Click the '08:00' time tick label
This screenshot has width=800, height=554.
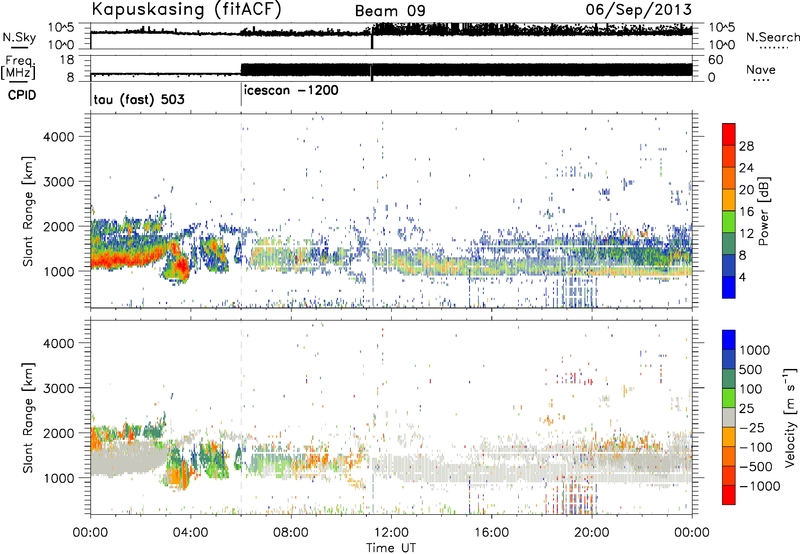click(291, 532)
